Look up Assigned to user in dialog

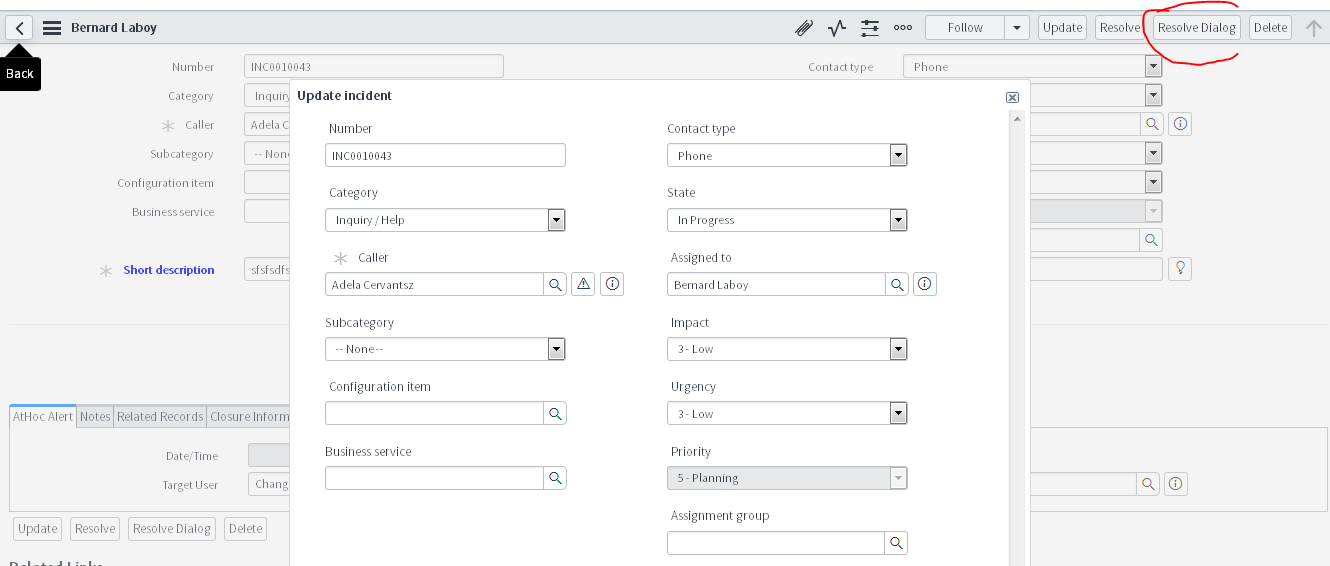click(897, 285)
